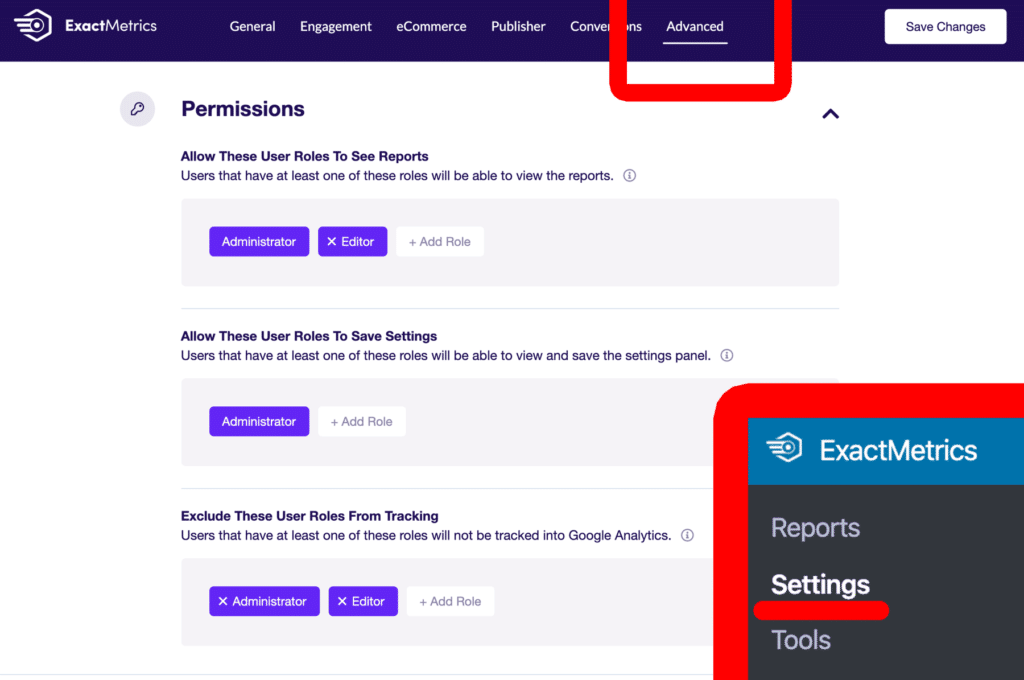Add a role under Save Settings

(x=361, y=421)
